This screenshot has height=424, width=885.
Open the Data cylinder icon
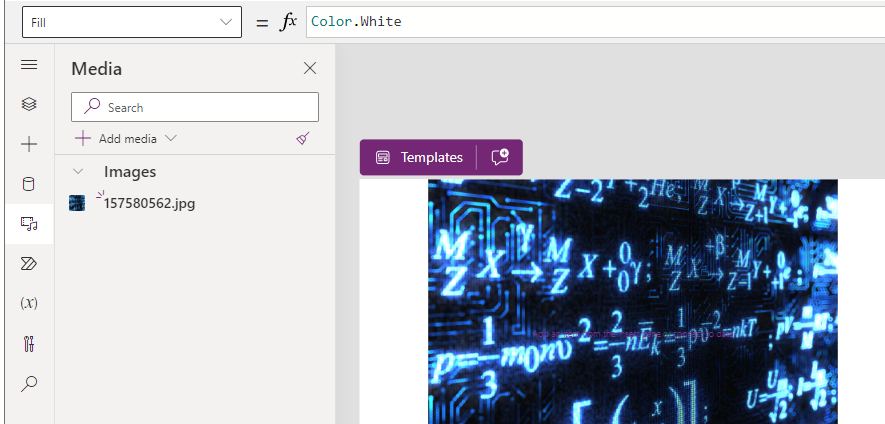[29, 184]
